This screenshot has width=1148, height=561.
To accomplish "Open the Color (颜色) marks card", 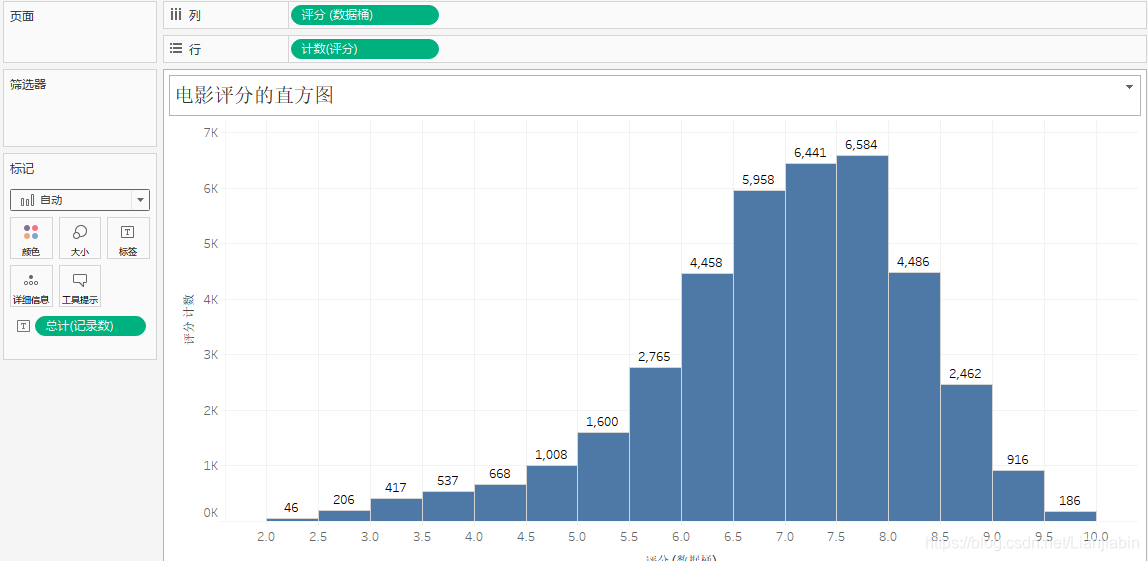I will tap(31, 238).
